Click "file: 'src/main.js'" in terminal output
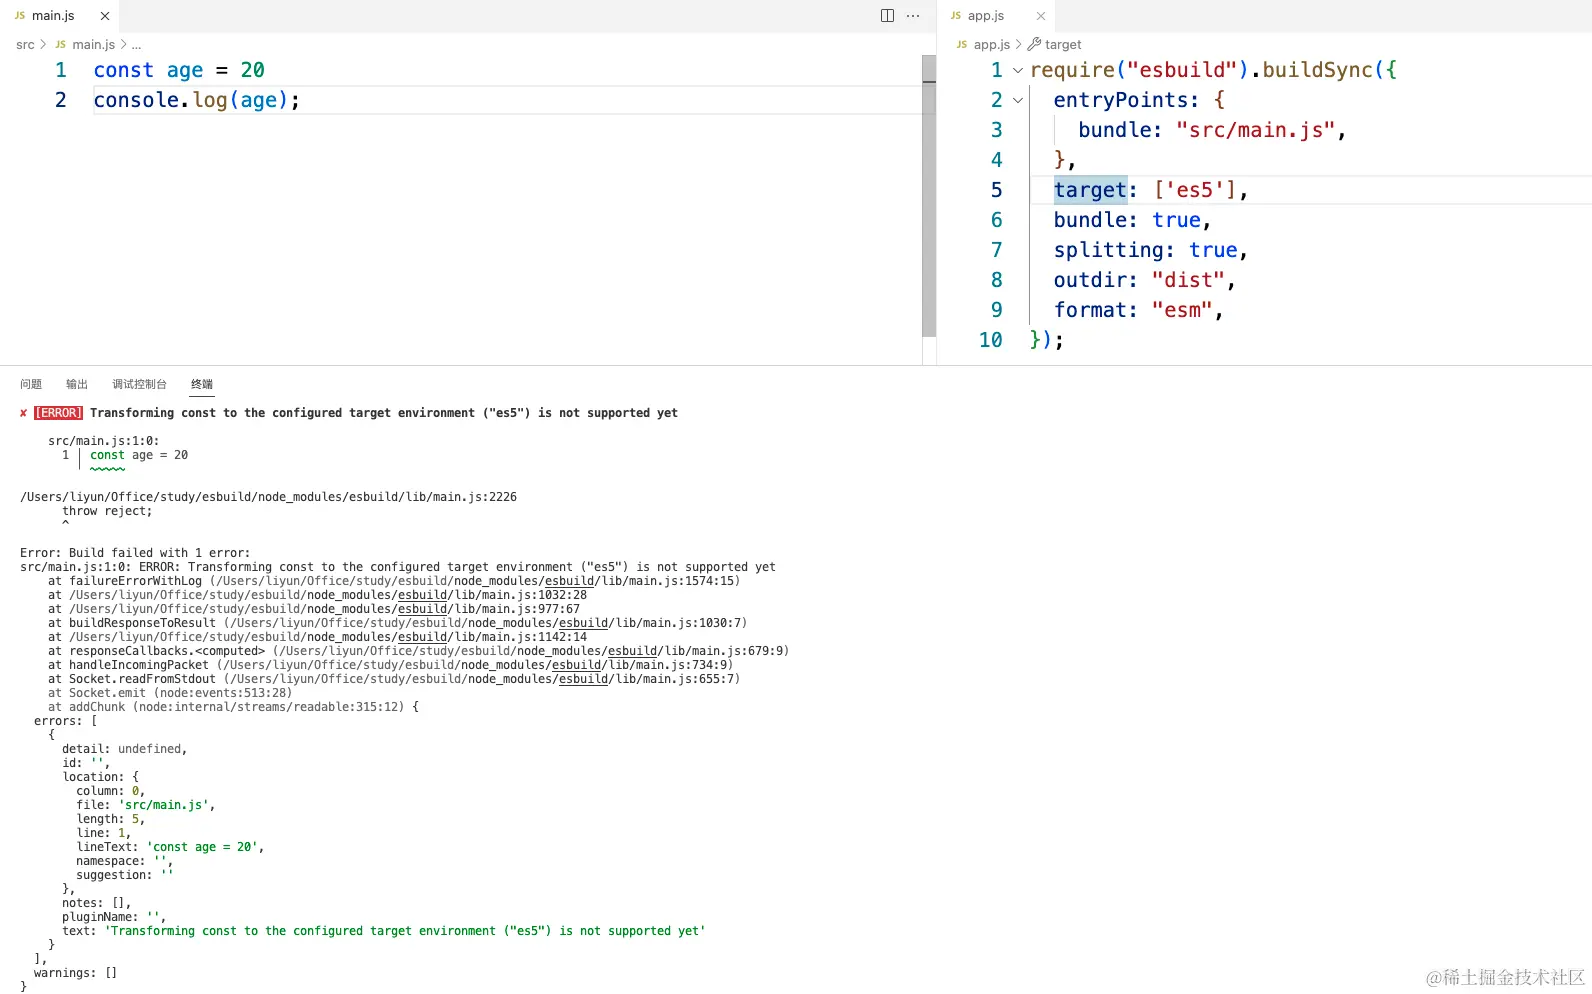Image resolution: width=1592 pixels, height=994 pixels. (x=145, y=805)
